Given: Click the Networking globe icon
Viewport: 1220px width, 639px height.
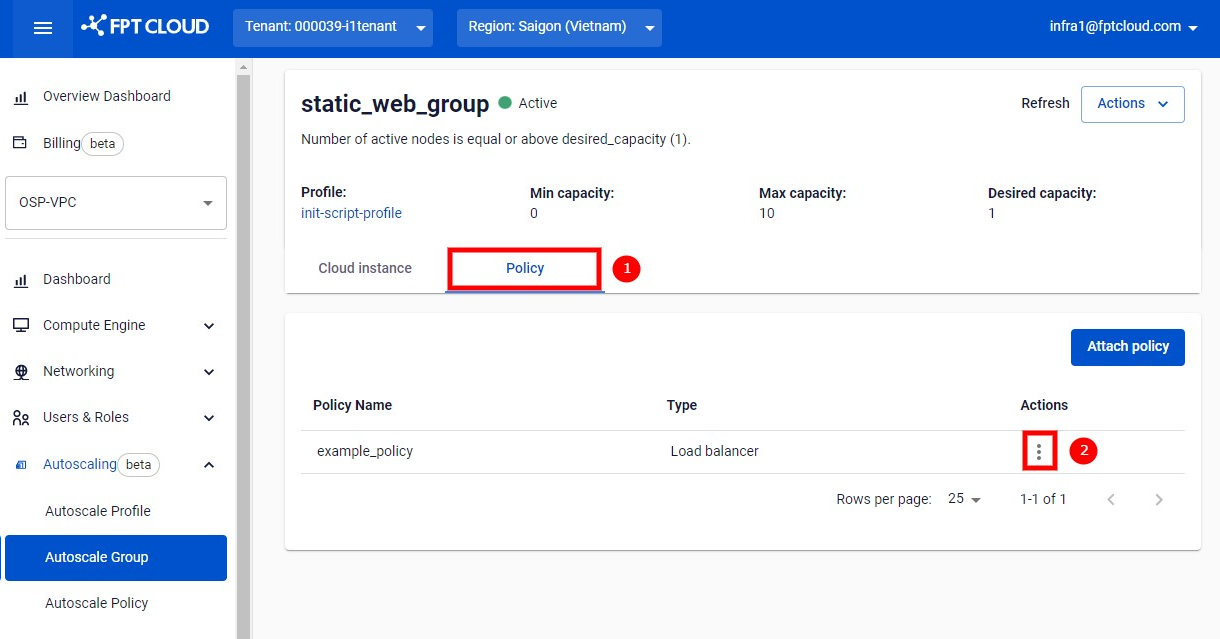Looking at the screenshot, I should coord(21,371).
